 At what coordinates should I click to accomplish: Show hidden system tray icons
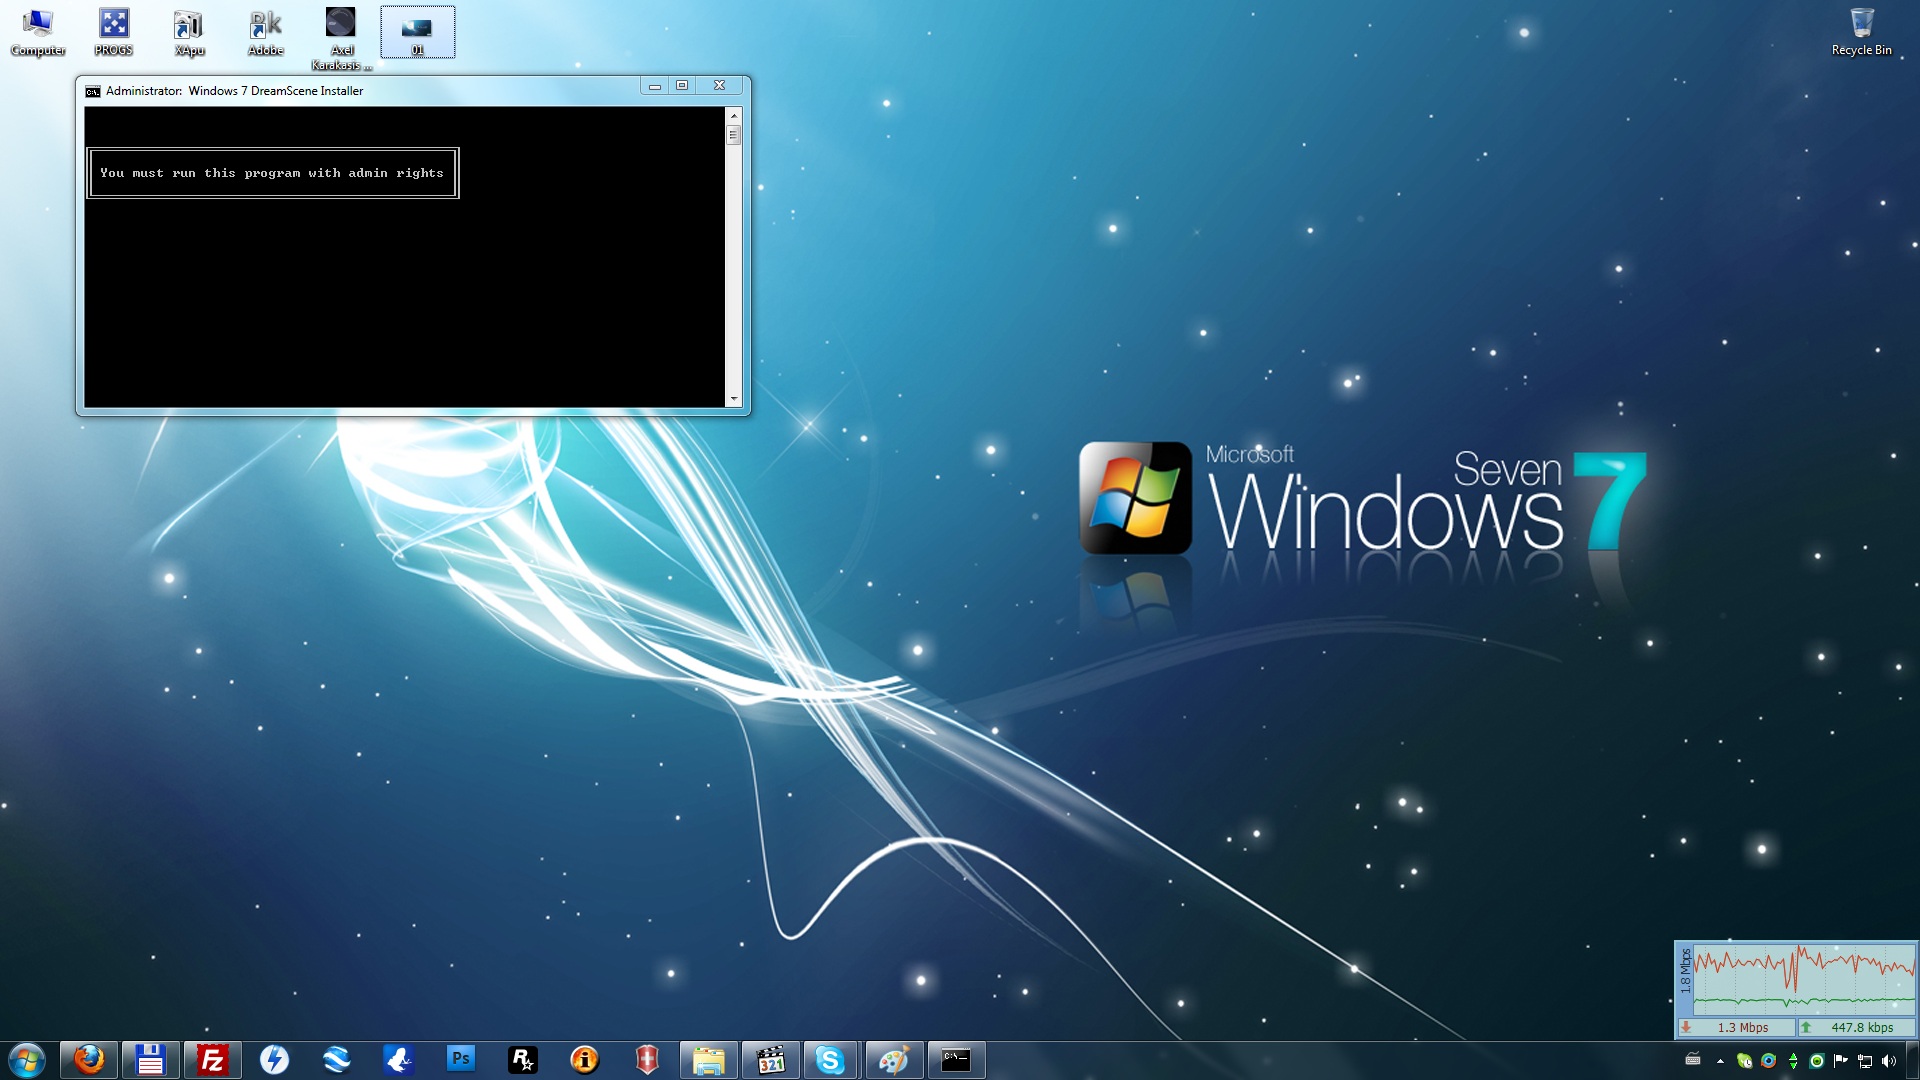coord(1720,1061)
